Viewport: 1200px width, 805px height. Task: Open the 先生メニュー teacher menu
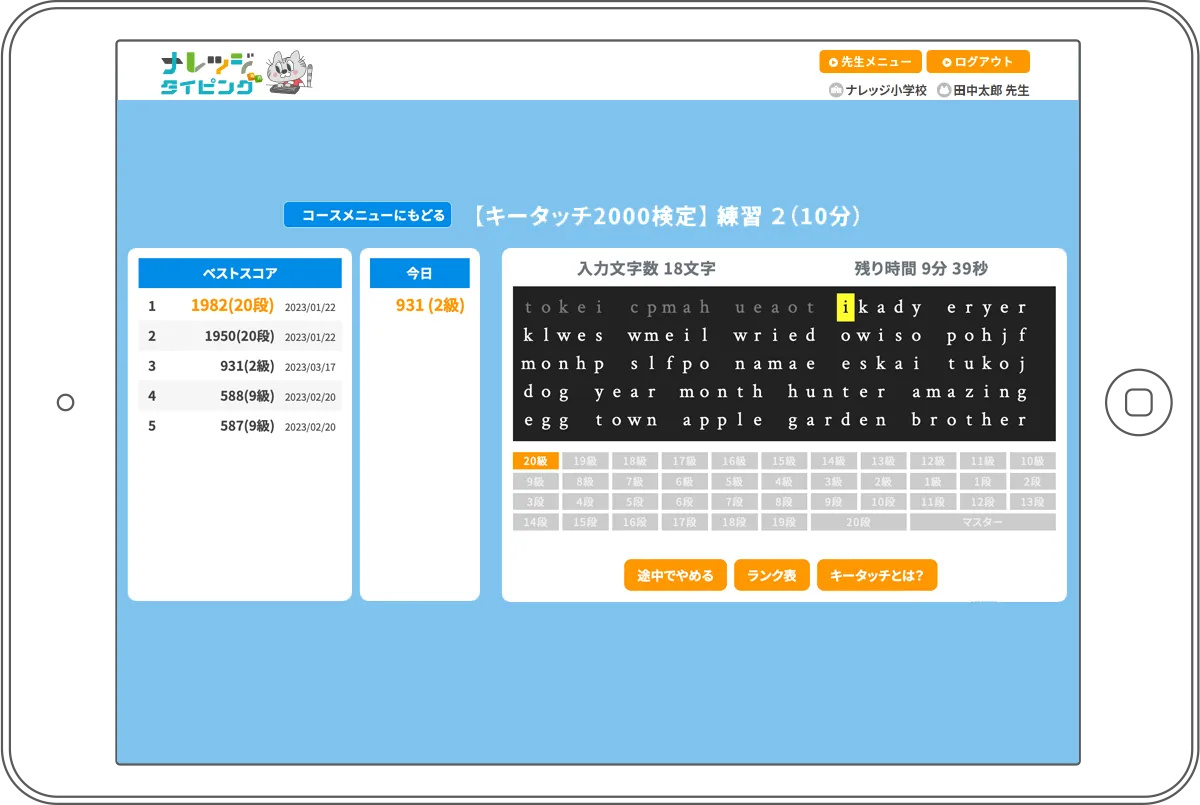coord(870,62)
